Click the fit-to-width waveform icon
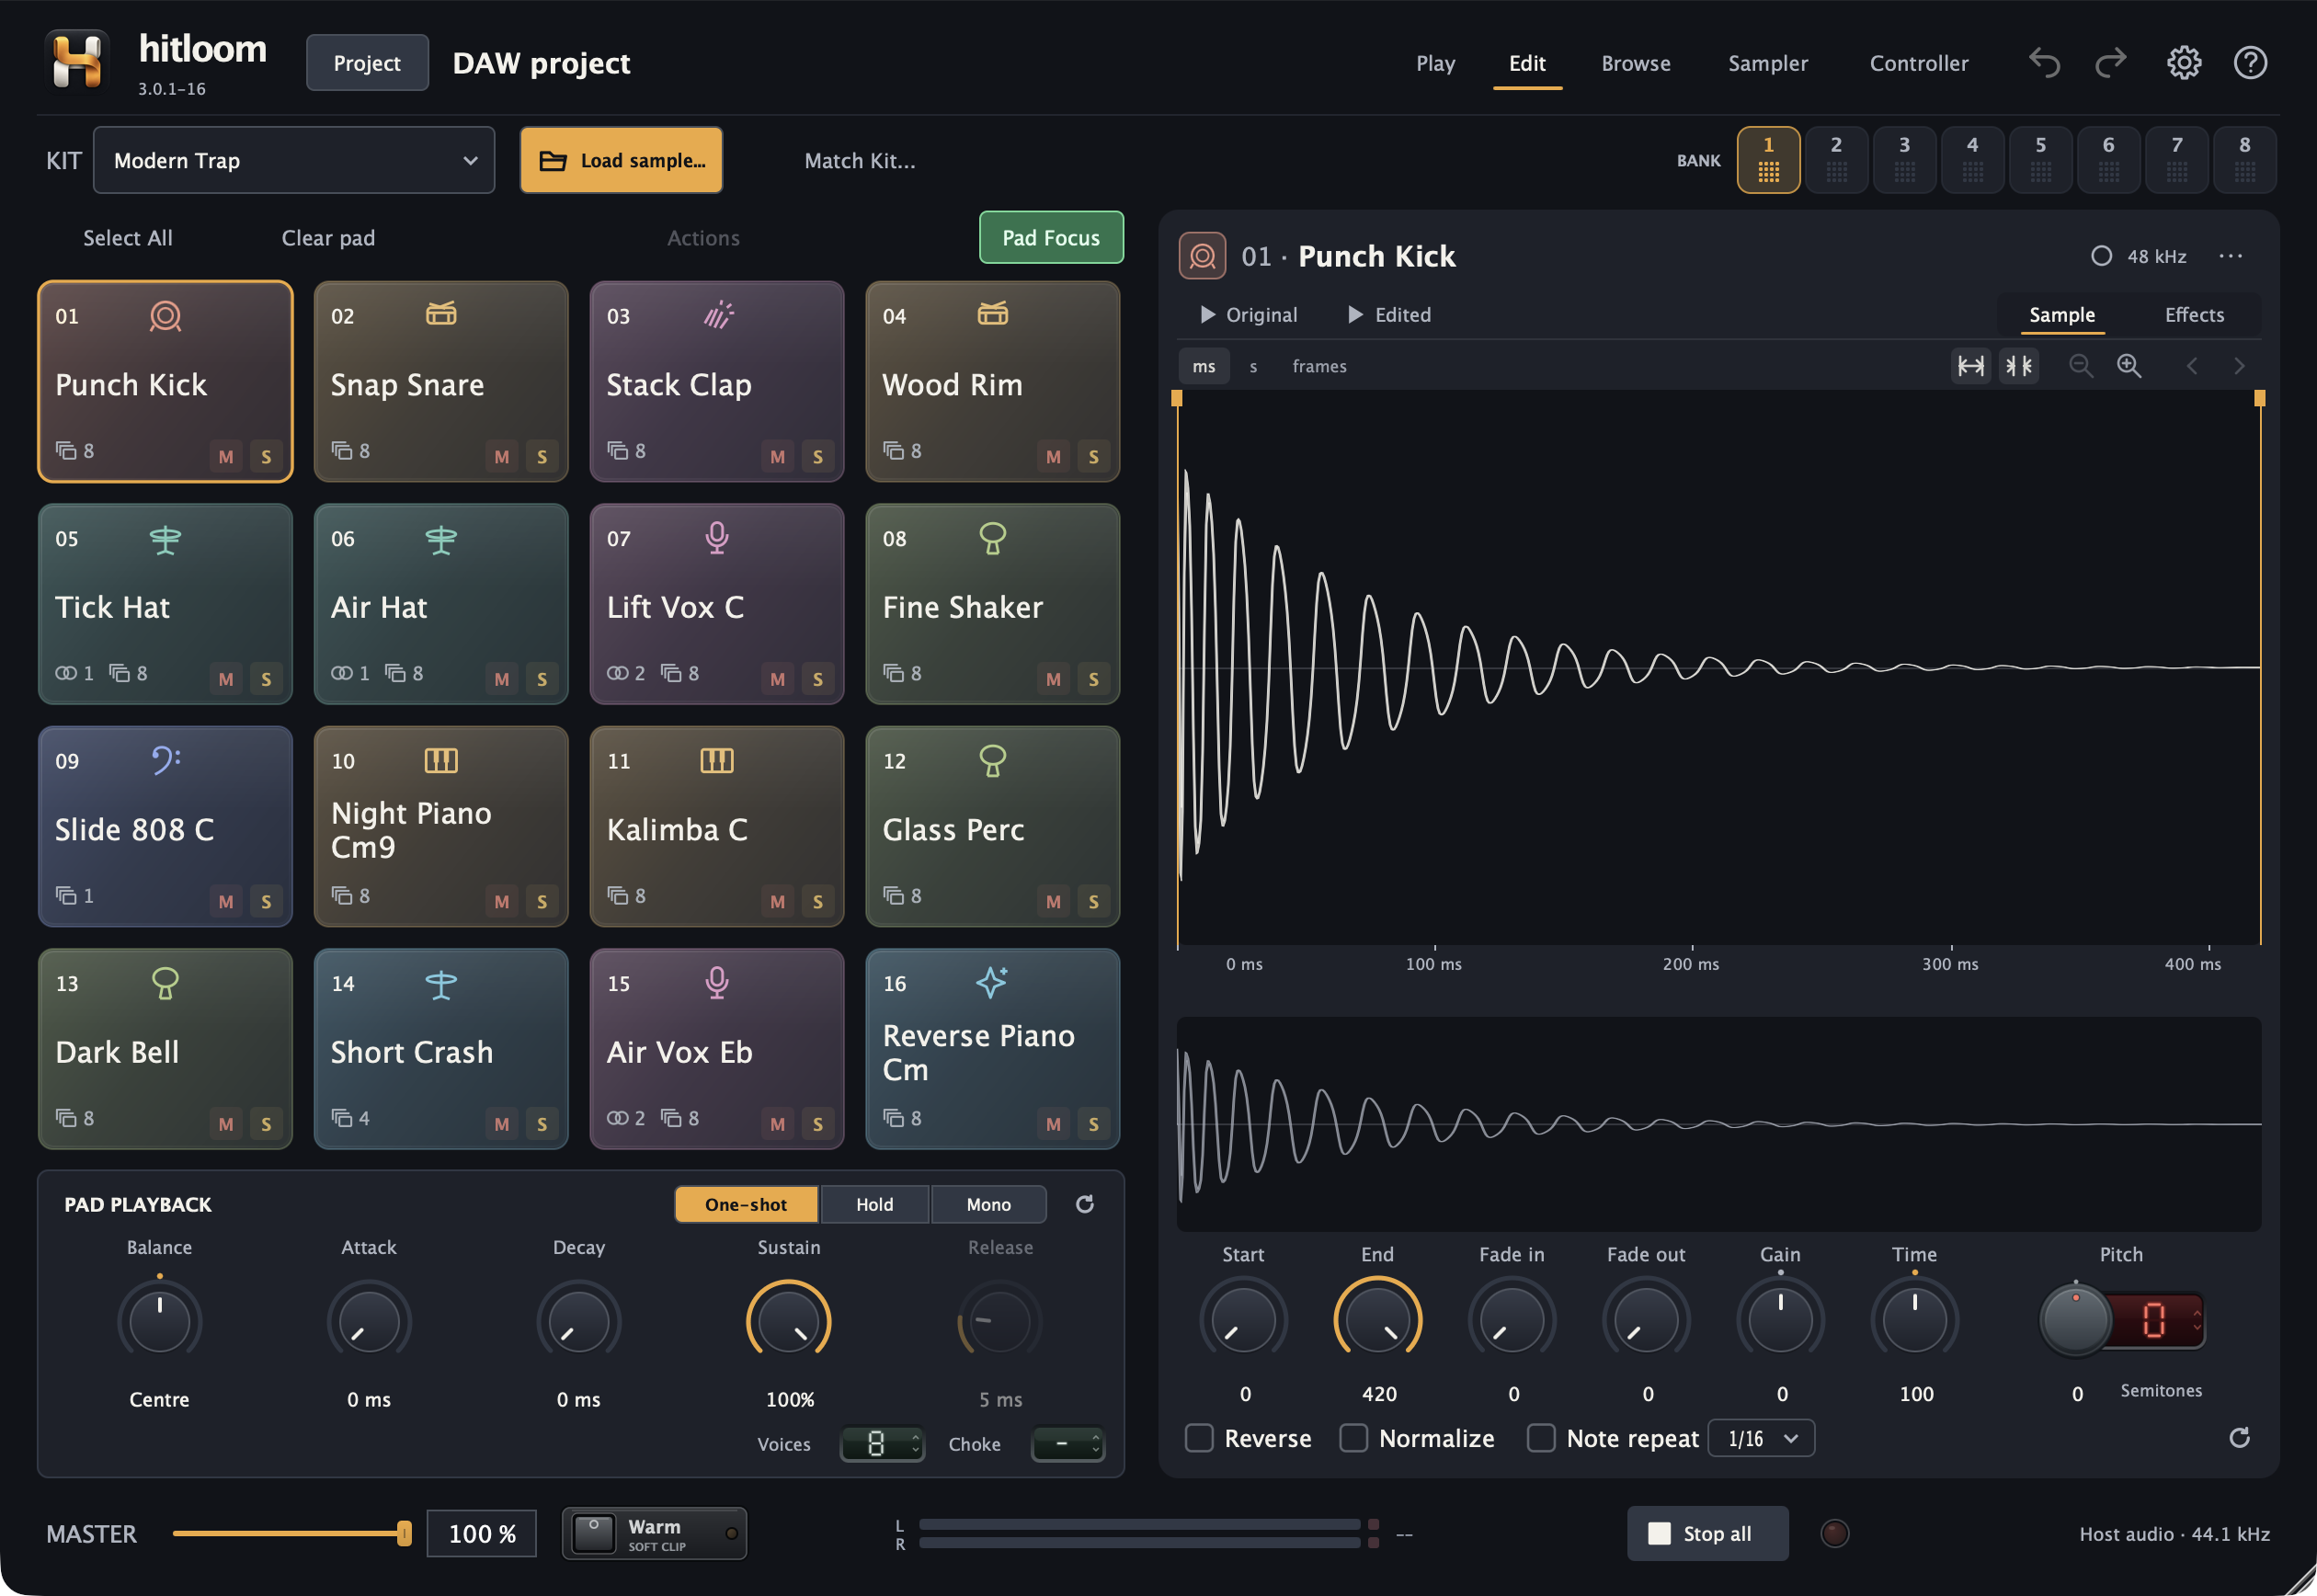The height and width of the screenshot is (1596, 2317). point(1970,366)
